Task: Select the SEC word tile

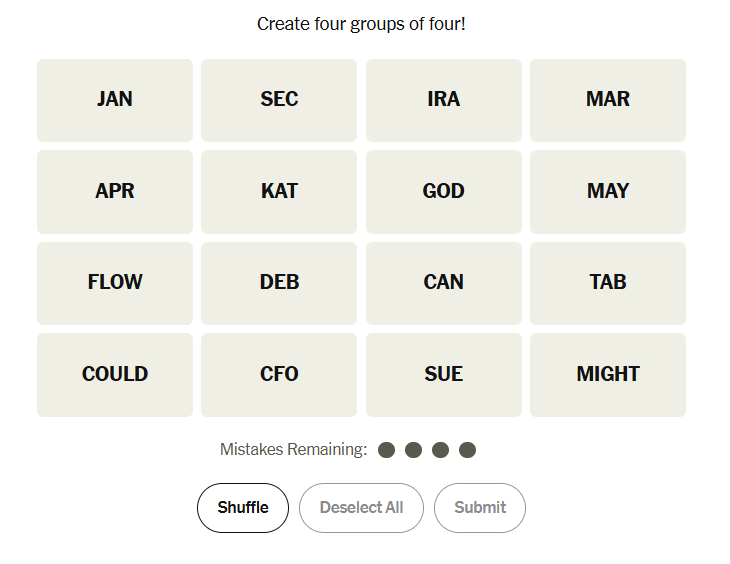Action: [279, 99]
